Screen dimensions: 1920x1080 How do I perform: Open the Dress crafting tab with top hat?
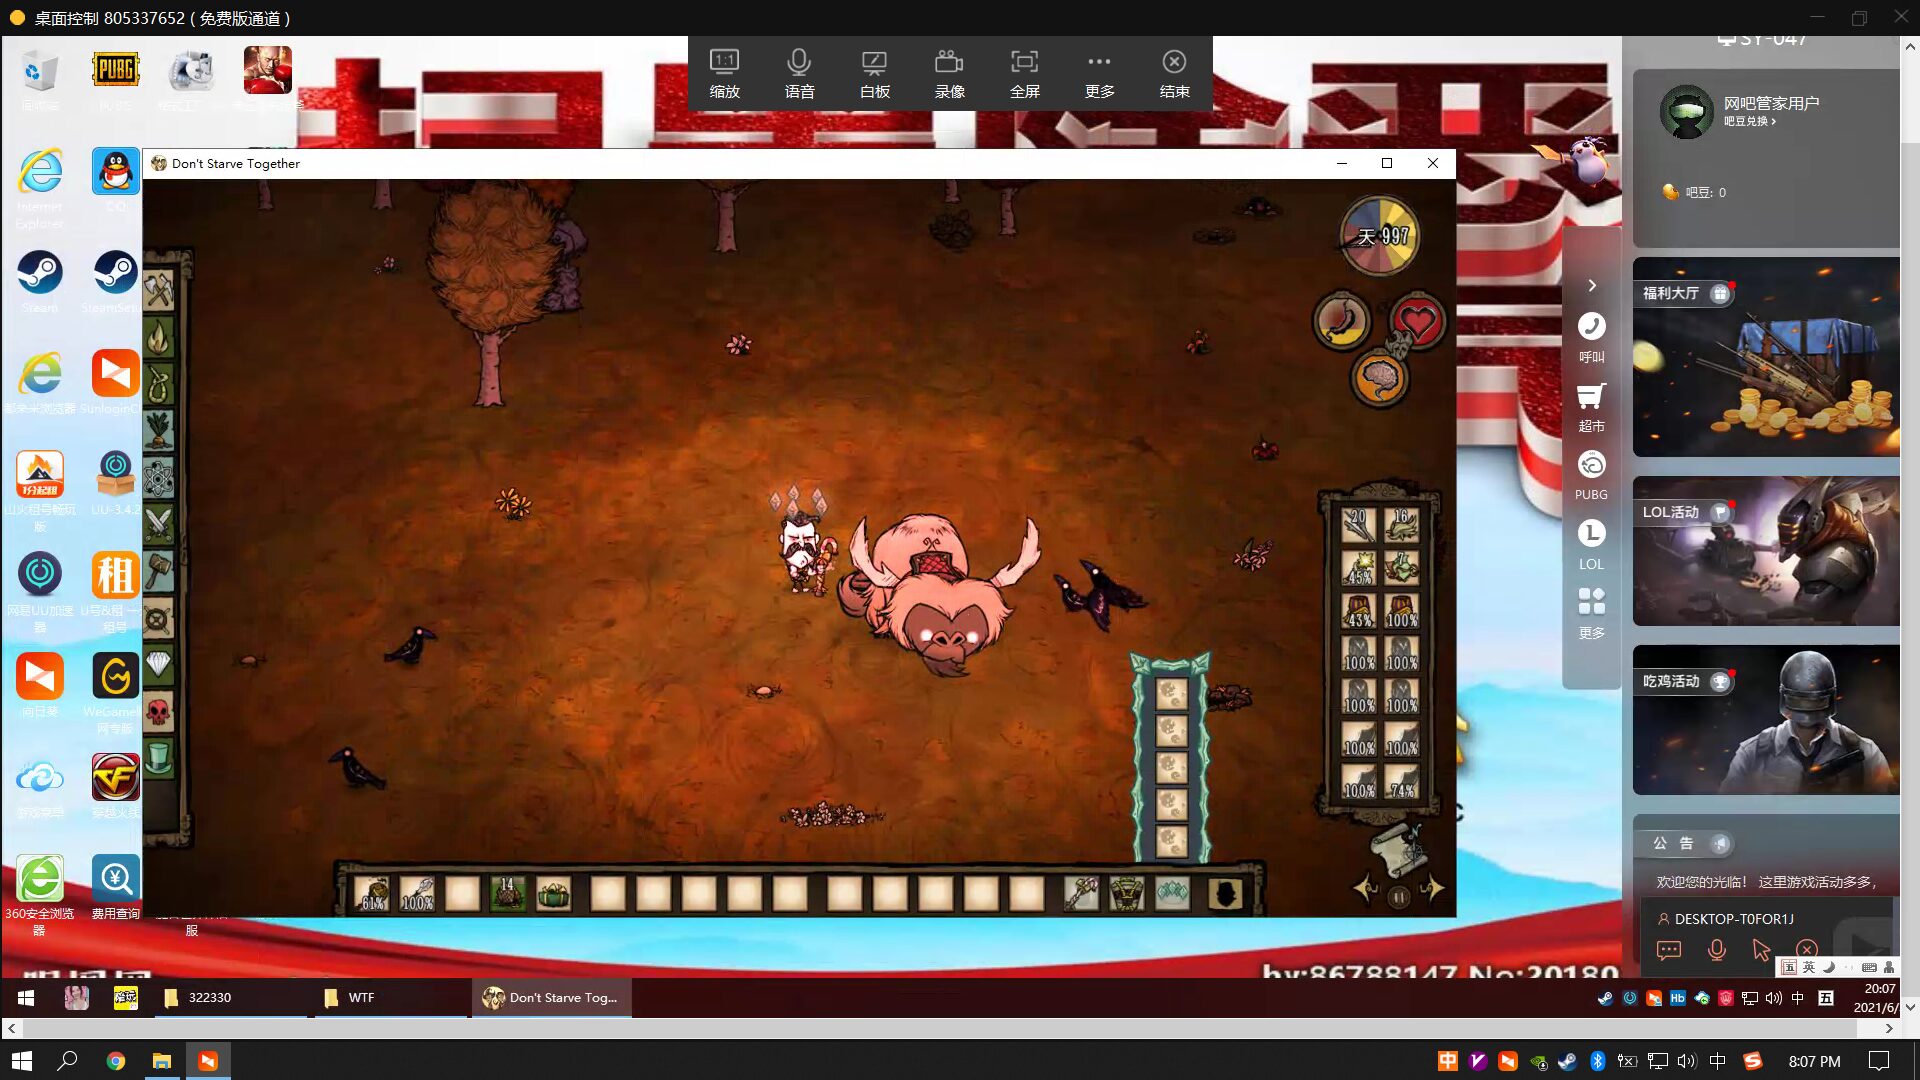tap(158, 758)
